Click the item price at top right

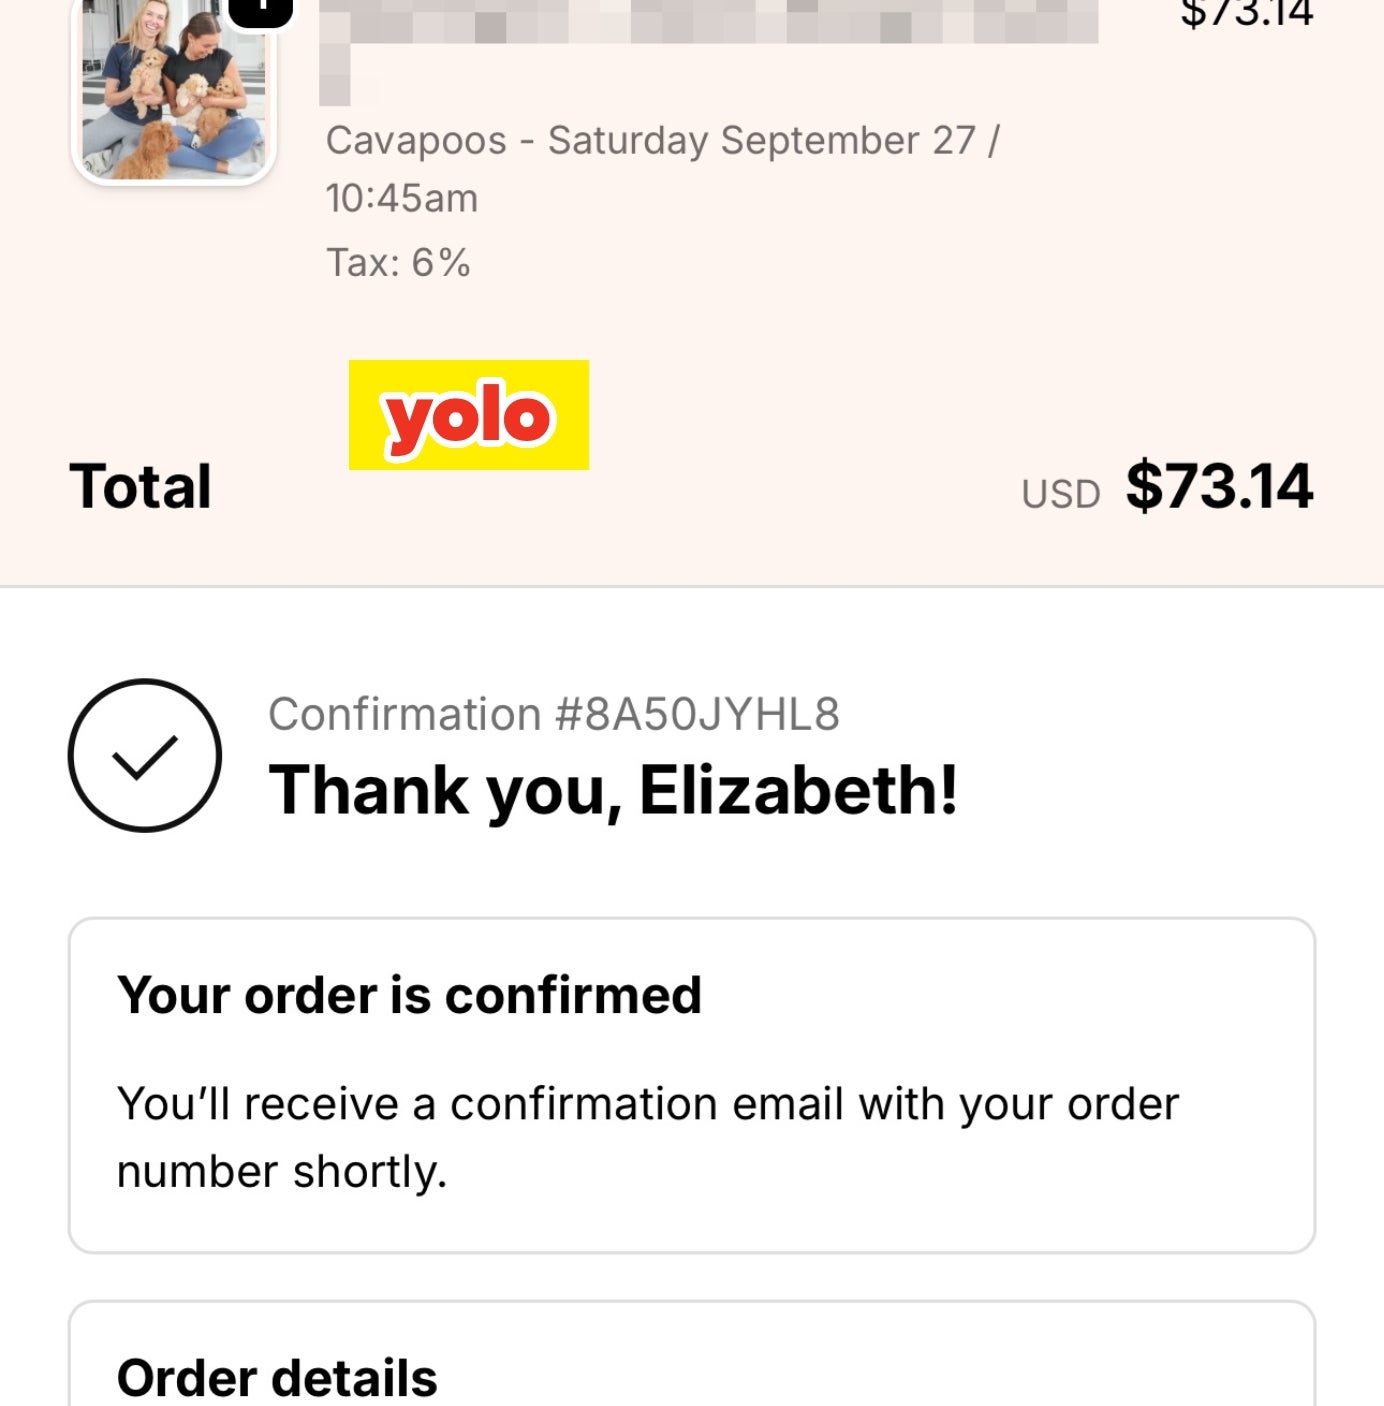[1246, 14]
